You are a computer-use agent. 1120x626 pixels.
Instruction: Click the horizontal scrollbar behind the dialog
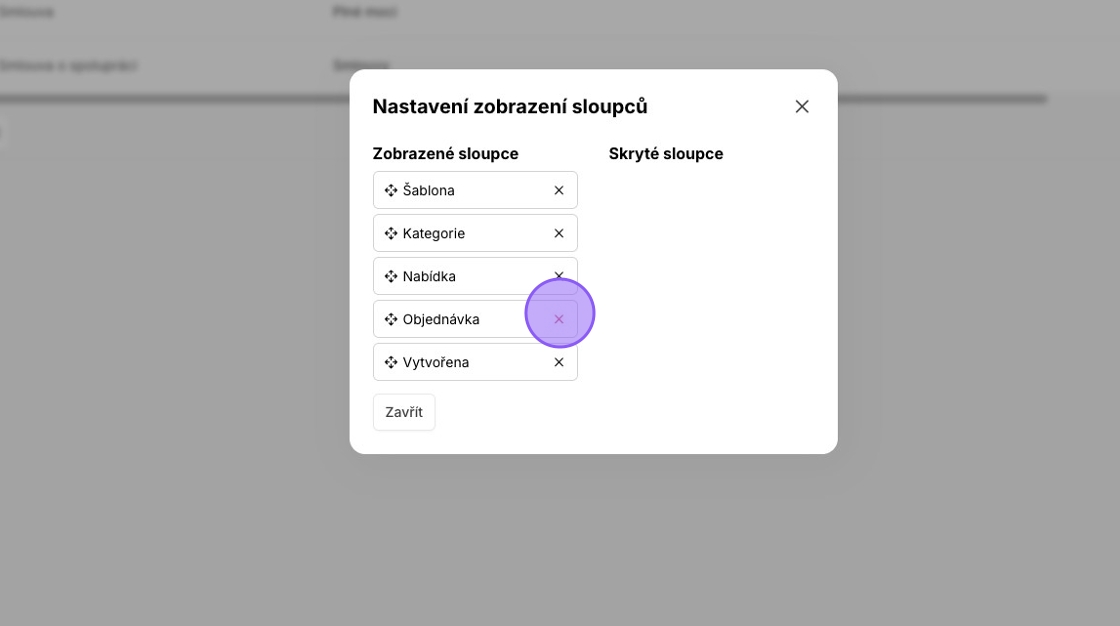pos(941,99)
